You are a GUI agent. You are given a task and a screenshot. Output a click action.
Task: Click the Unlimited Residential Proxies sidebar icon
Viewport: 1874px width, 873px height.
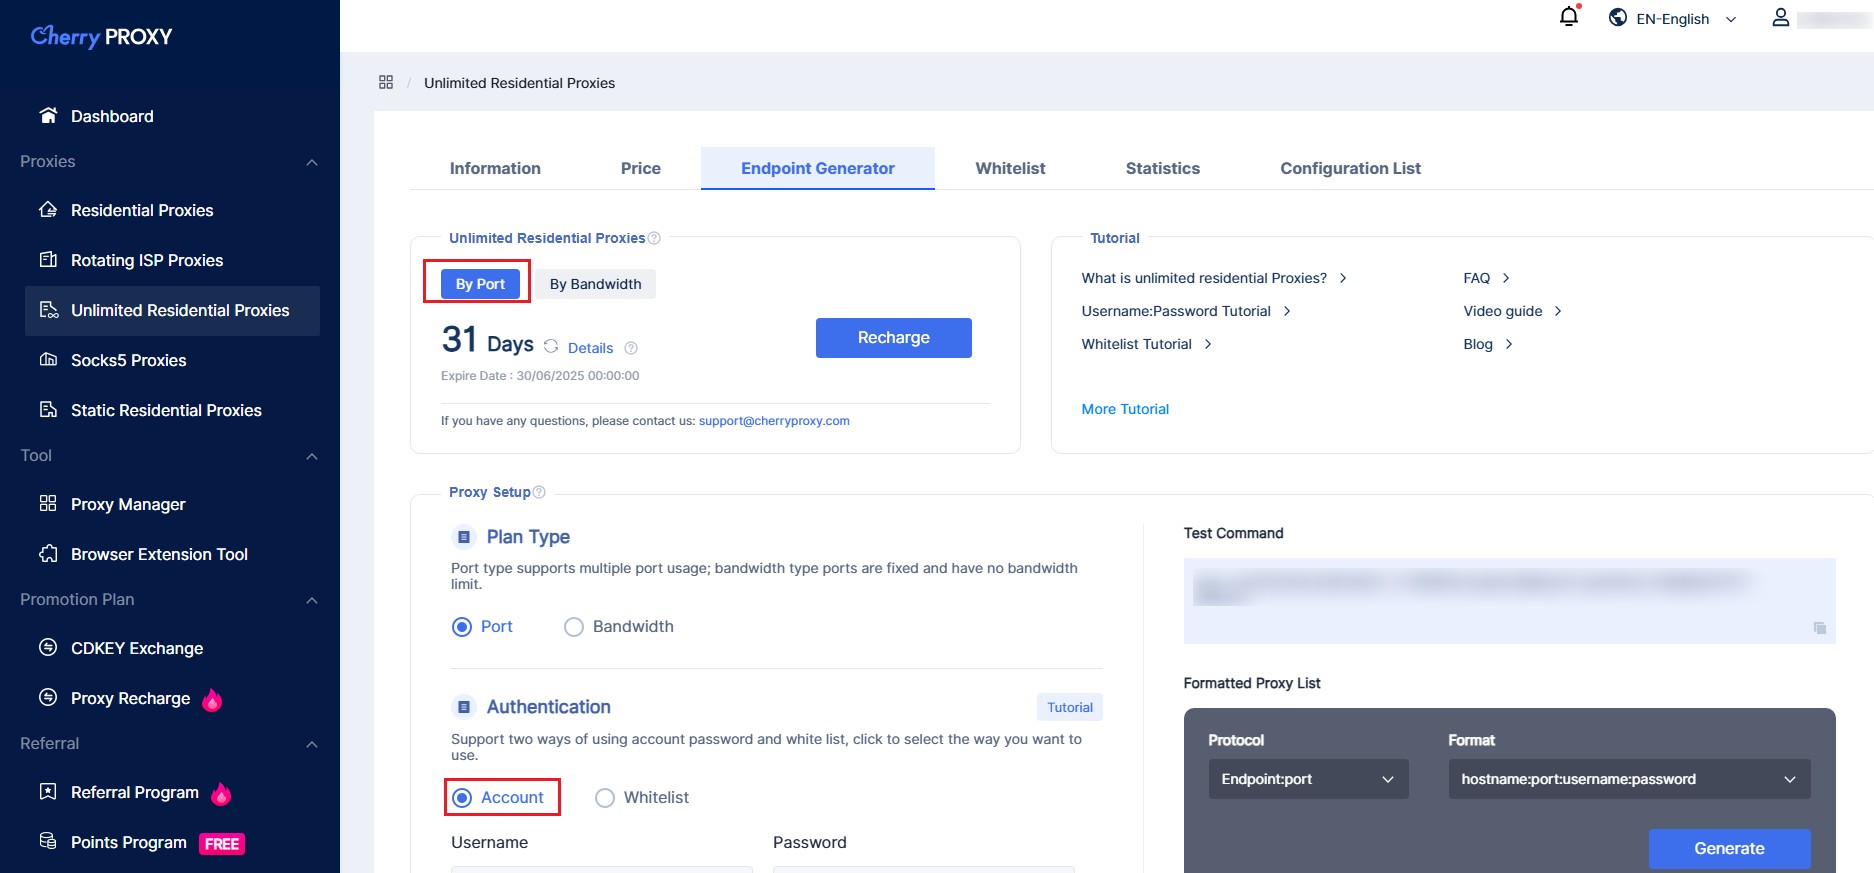point(48,309)
